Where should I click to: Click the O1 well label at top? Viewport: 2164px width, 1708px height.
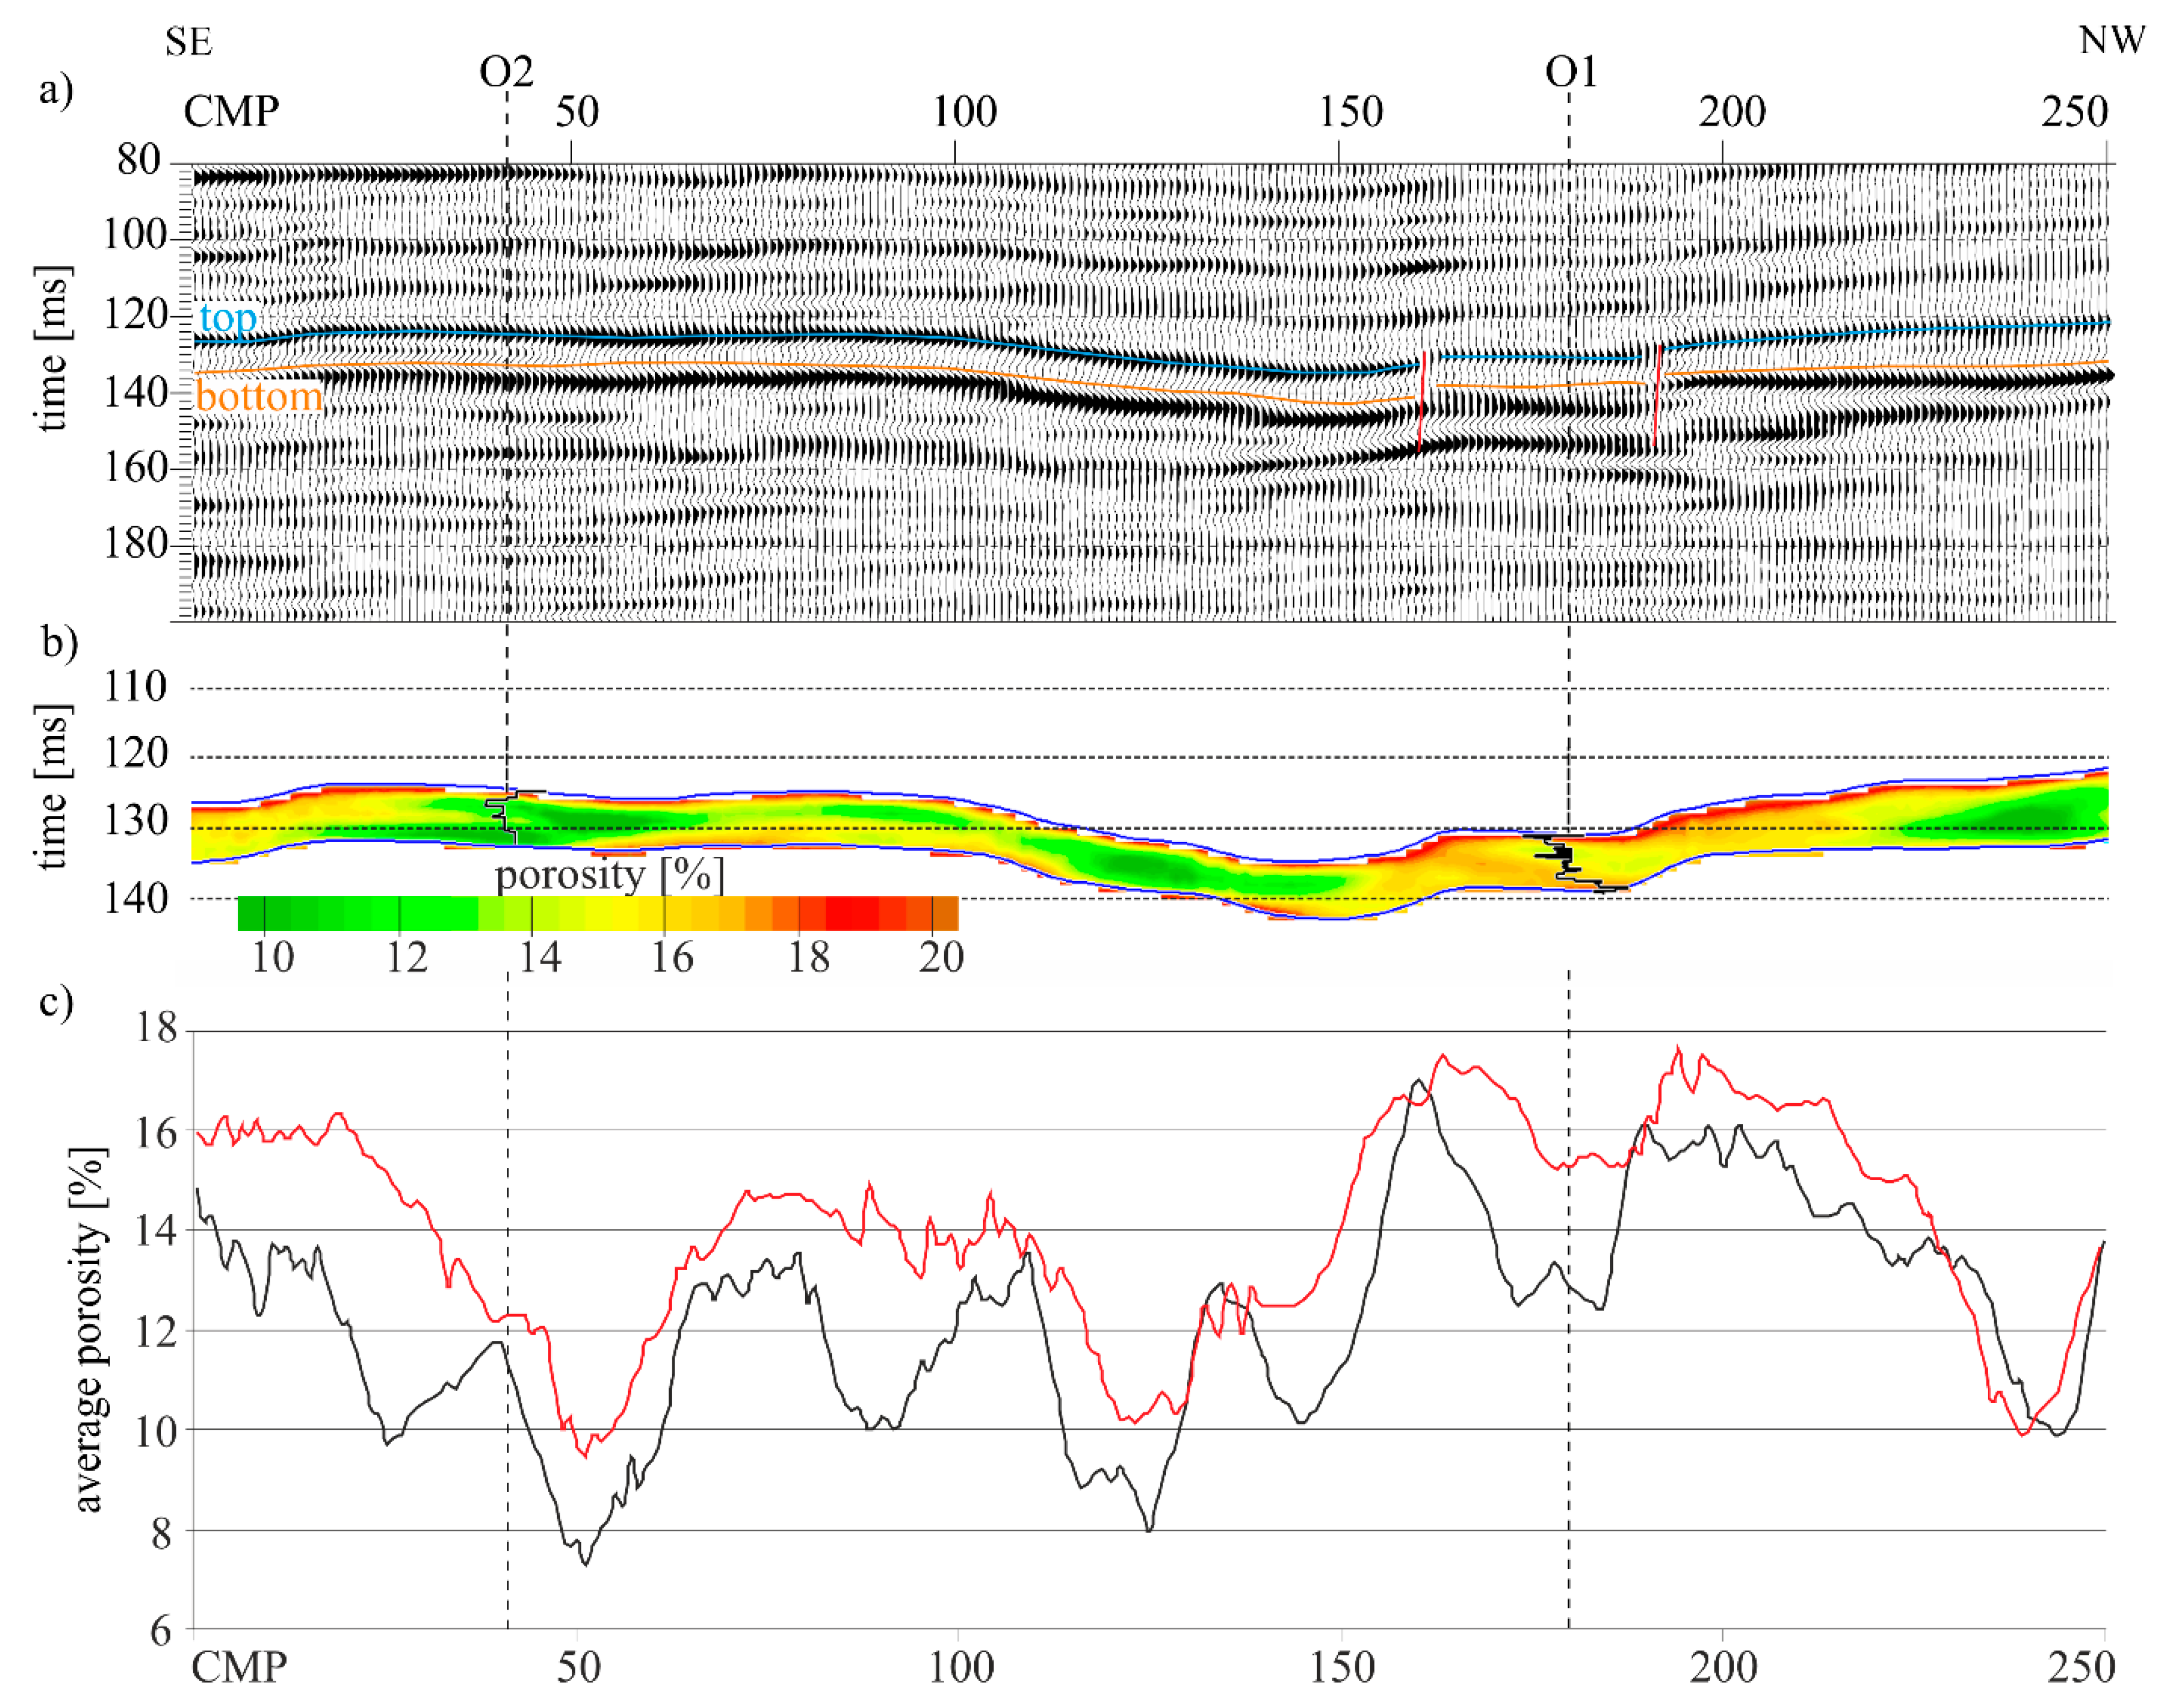tap(1571, 72)
